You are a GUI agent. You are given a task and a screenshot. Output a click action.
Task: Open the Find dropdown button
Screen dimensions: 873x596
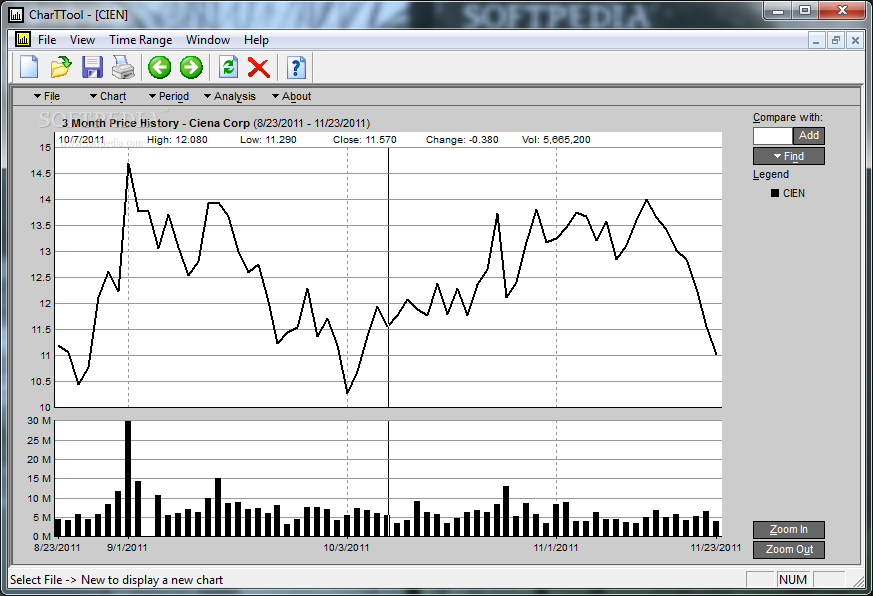[x=789, y=156]
